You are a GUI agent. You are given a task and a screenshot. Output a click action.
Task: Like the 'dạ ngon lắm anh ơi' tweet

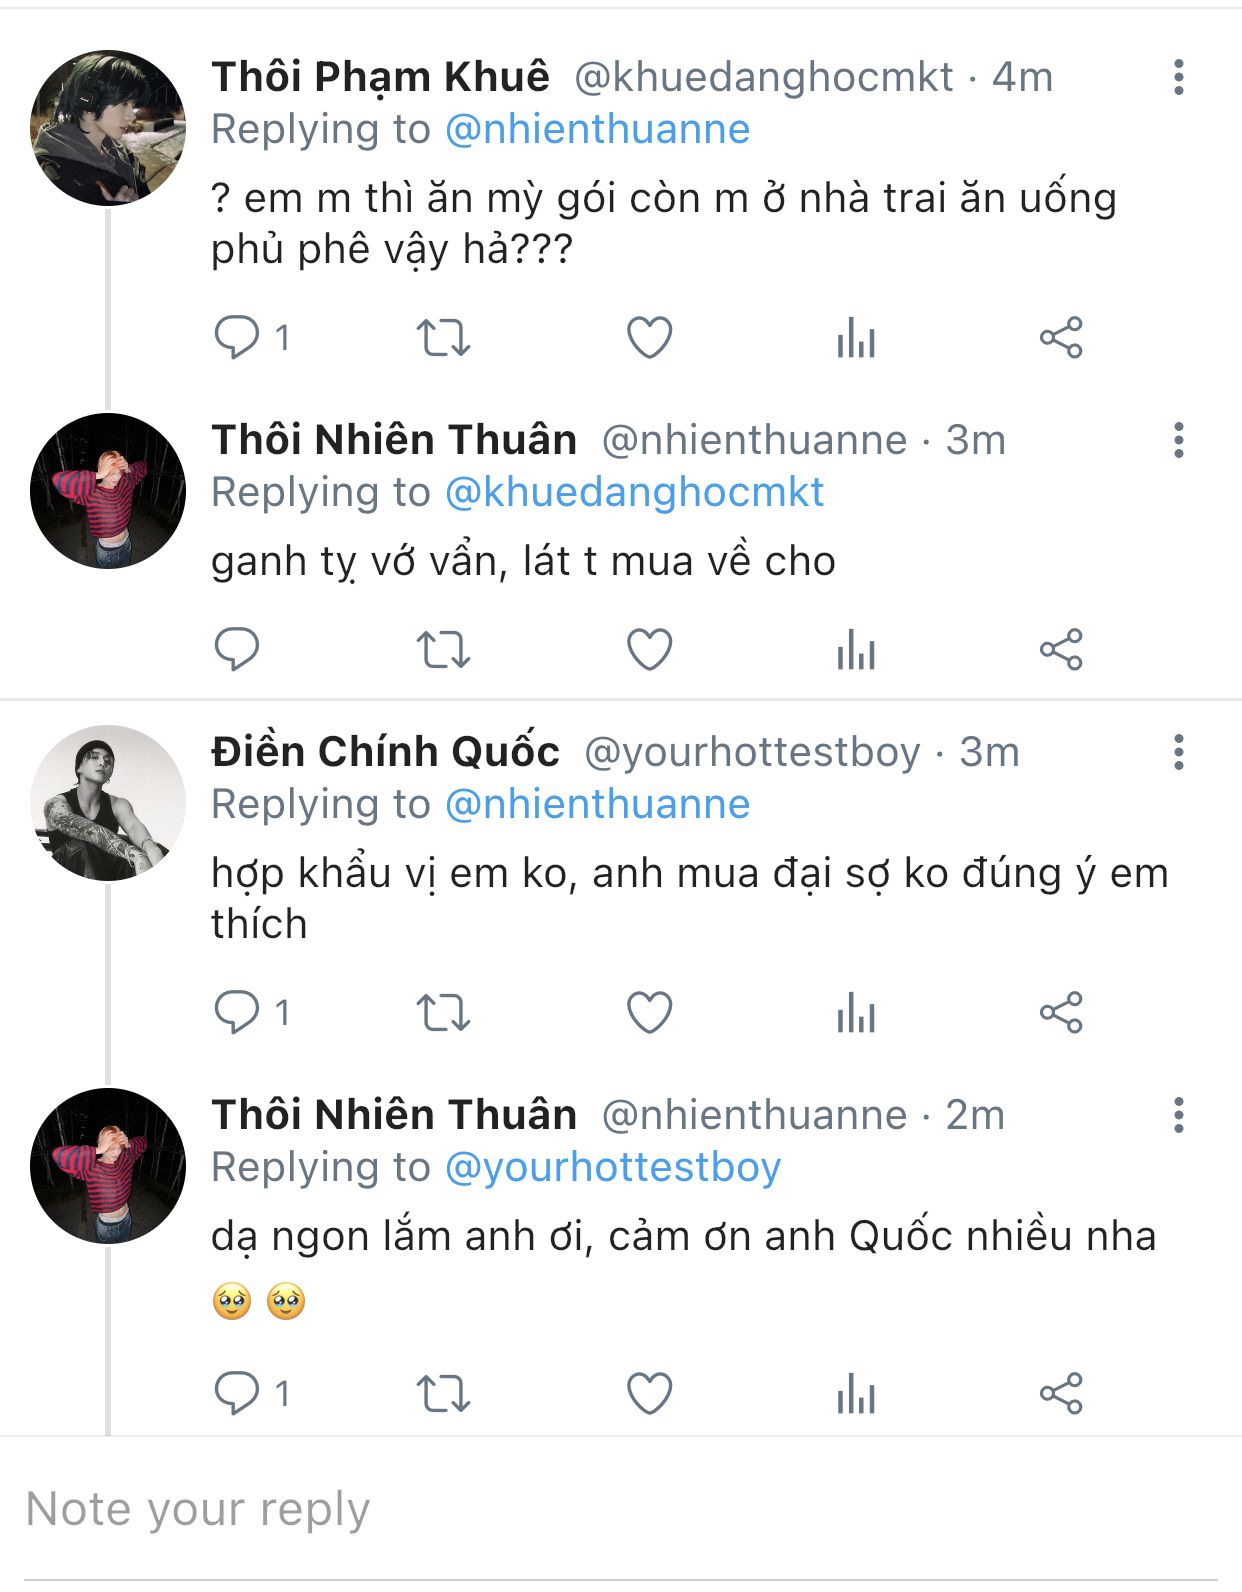point(649,1393)
